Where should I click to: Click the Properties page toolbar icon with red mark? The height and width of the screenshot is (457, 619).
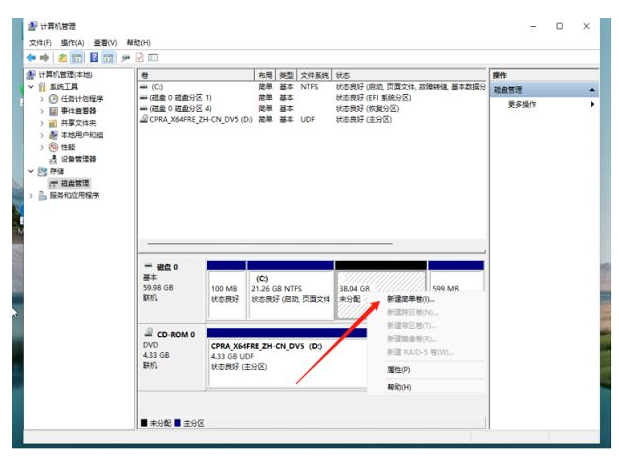(139, 58)
